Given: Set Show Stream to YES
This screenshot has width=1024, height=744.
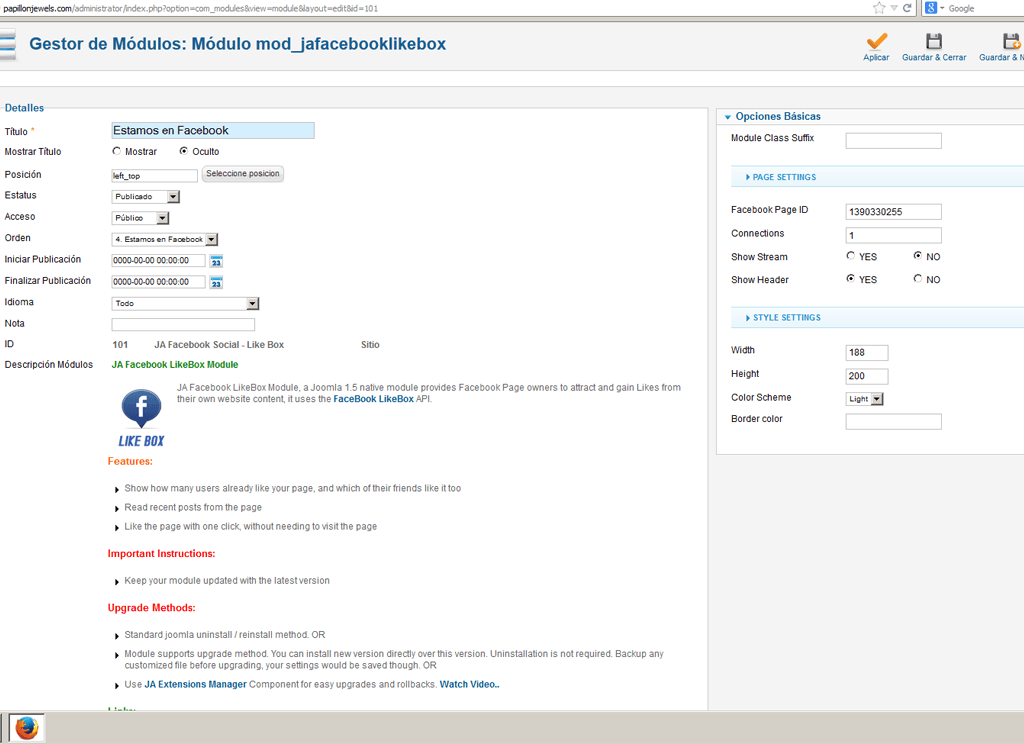Looking at the screenshot, I should tap(850, 256).
